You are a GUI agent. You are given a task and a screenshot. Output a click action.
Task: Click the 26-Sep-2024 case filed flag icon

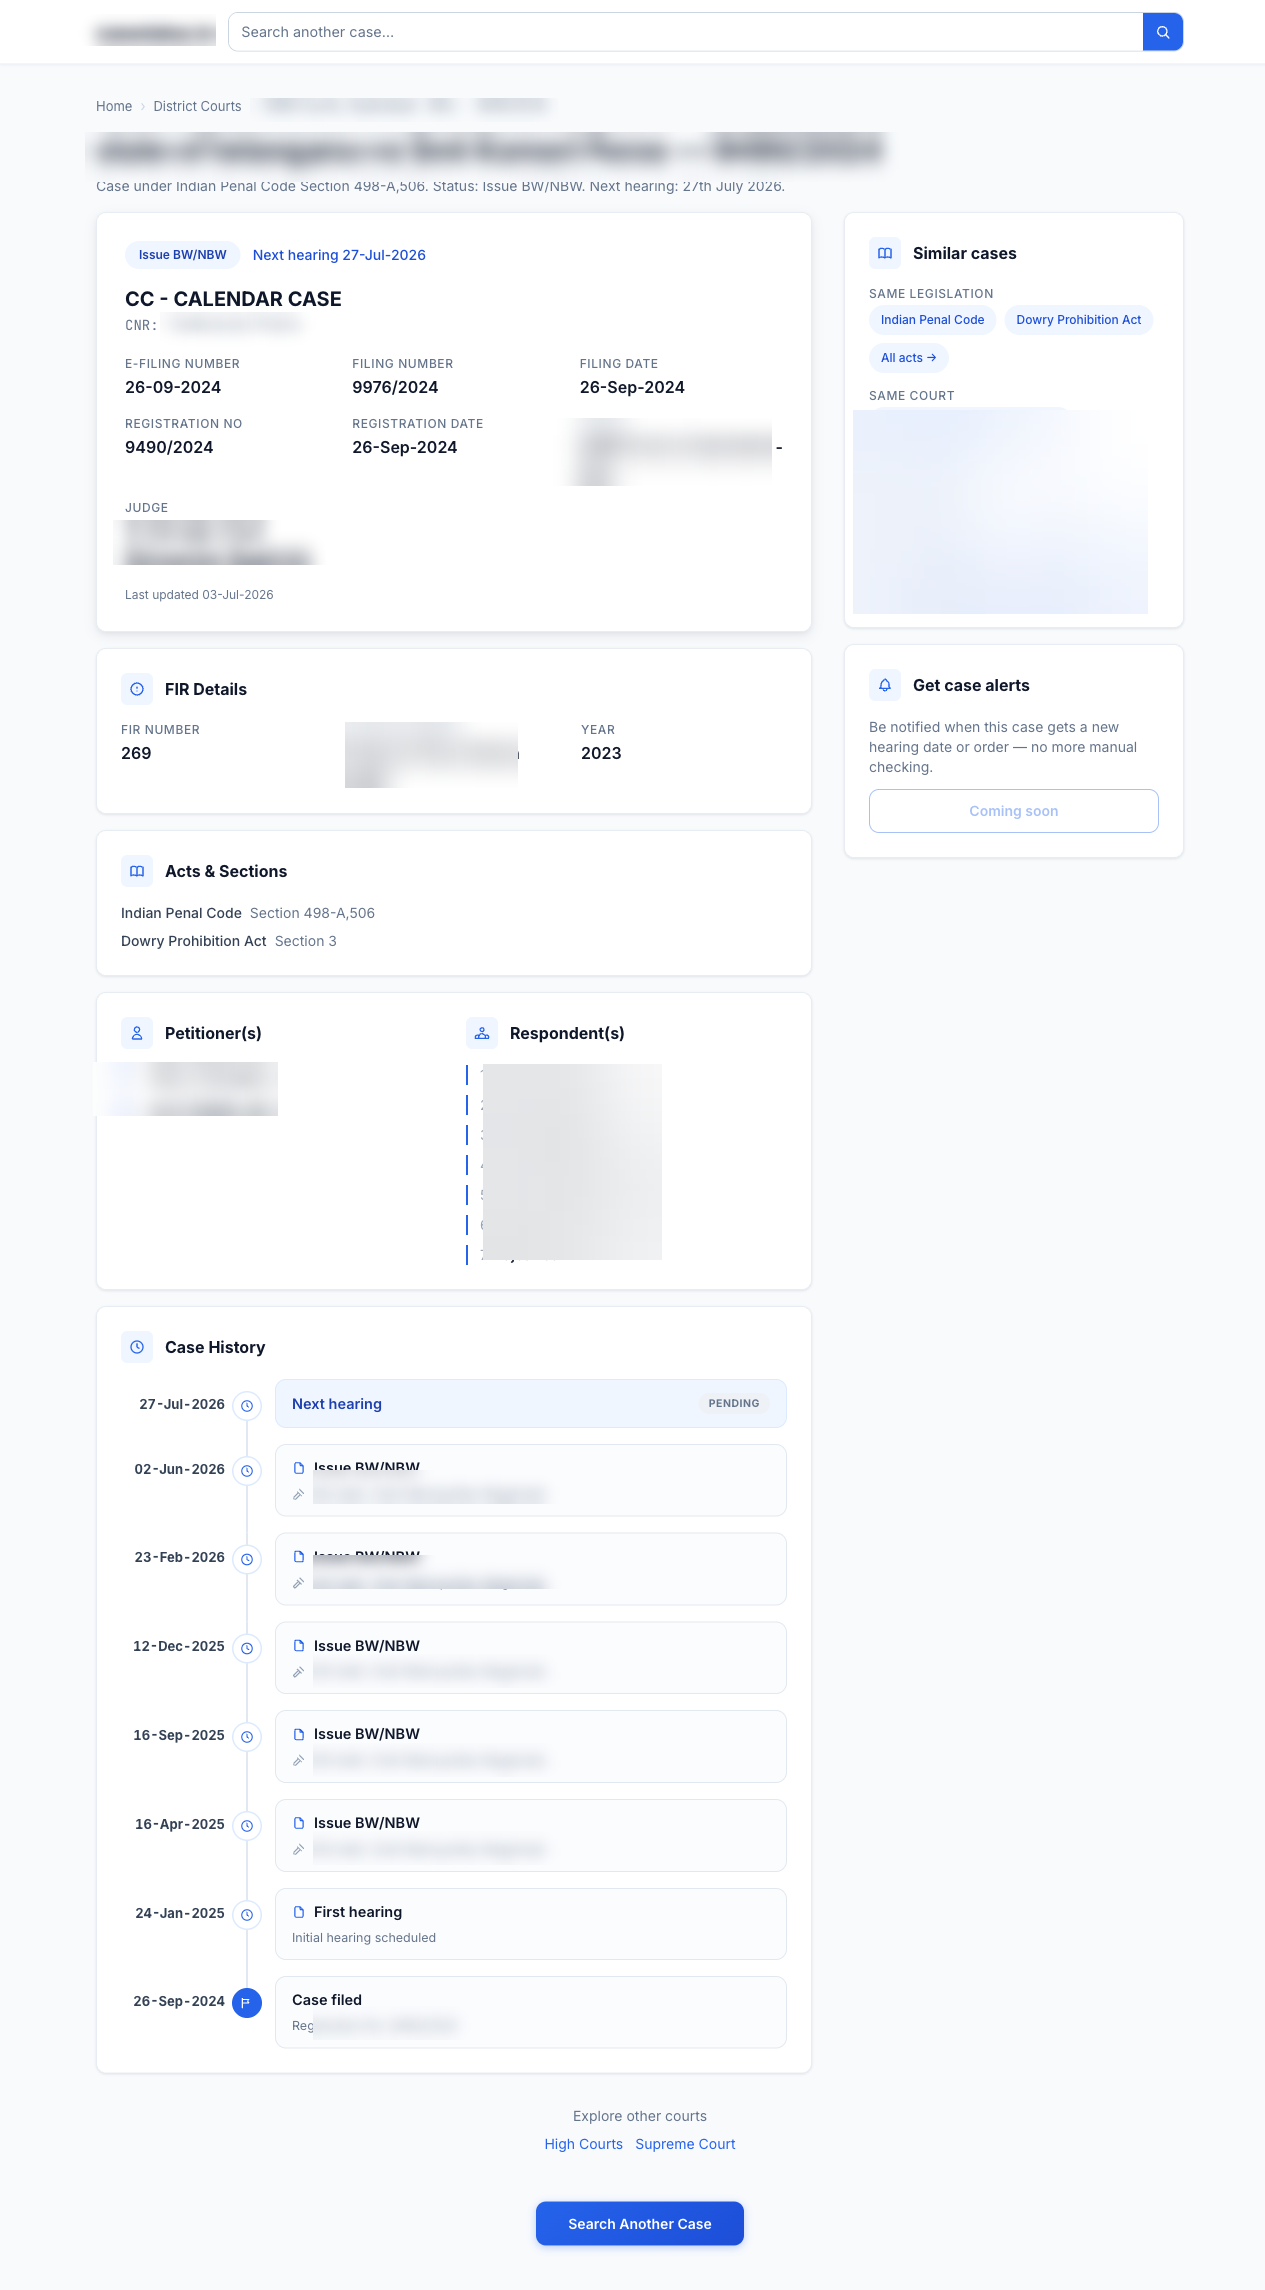pyautogui.click(x=247, y=2003)
